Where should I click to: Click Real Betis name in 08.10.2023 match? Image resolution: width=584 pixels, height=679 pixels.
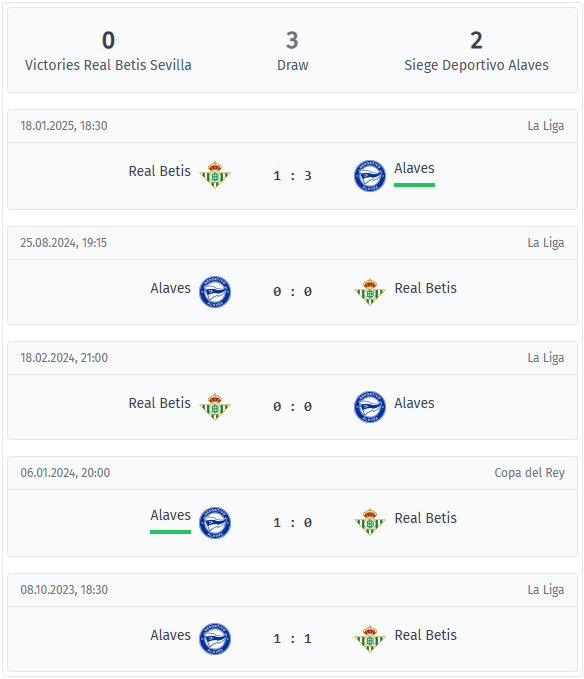click(426, 635)
